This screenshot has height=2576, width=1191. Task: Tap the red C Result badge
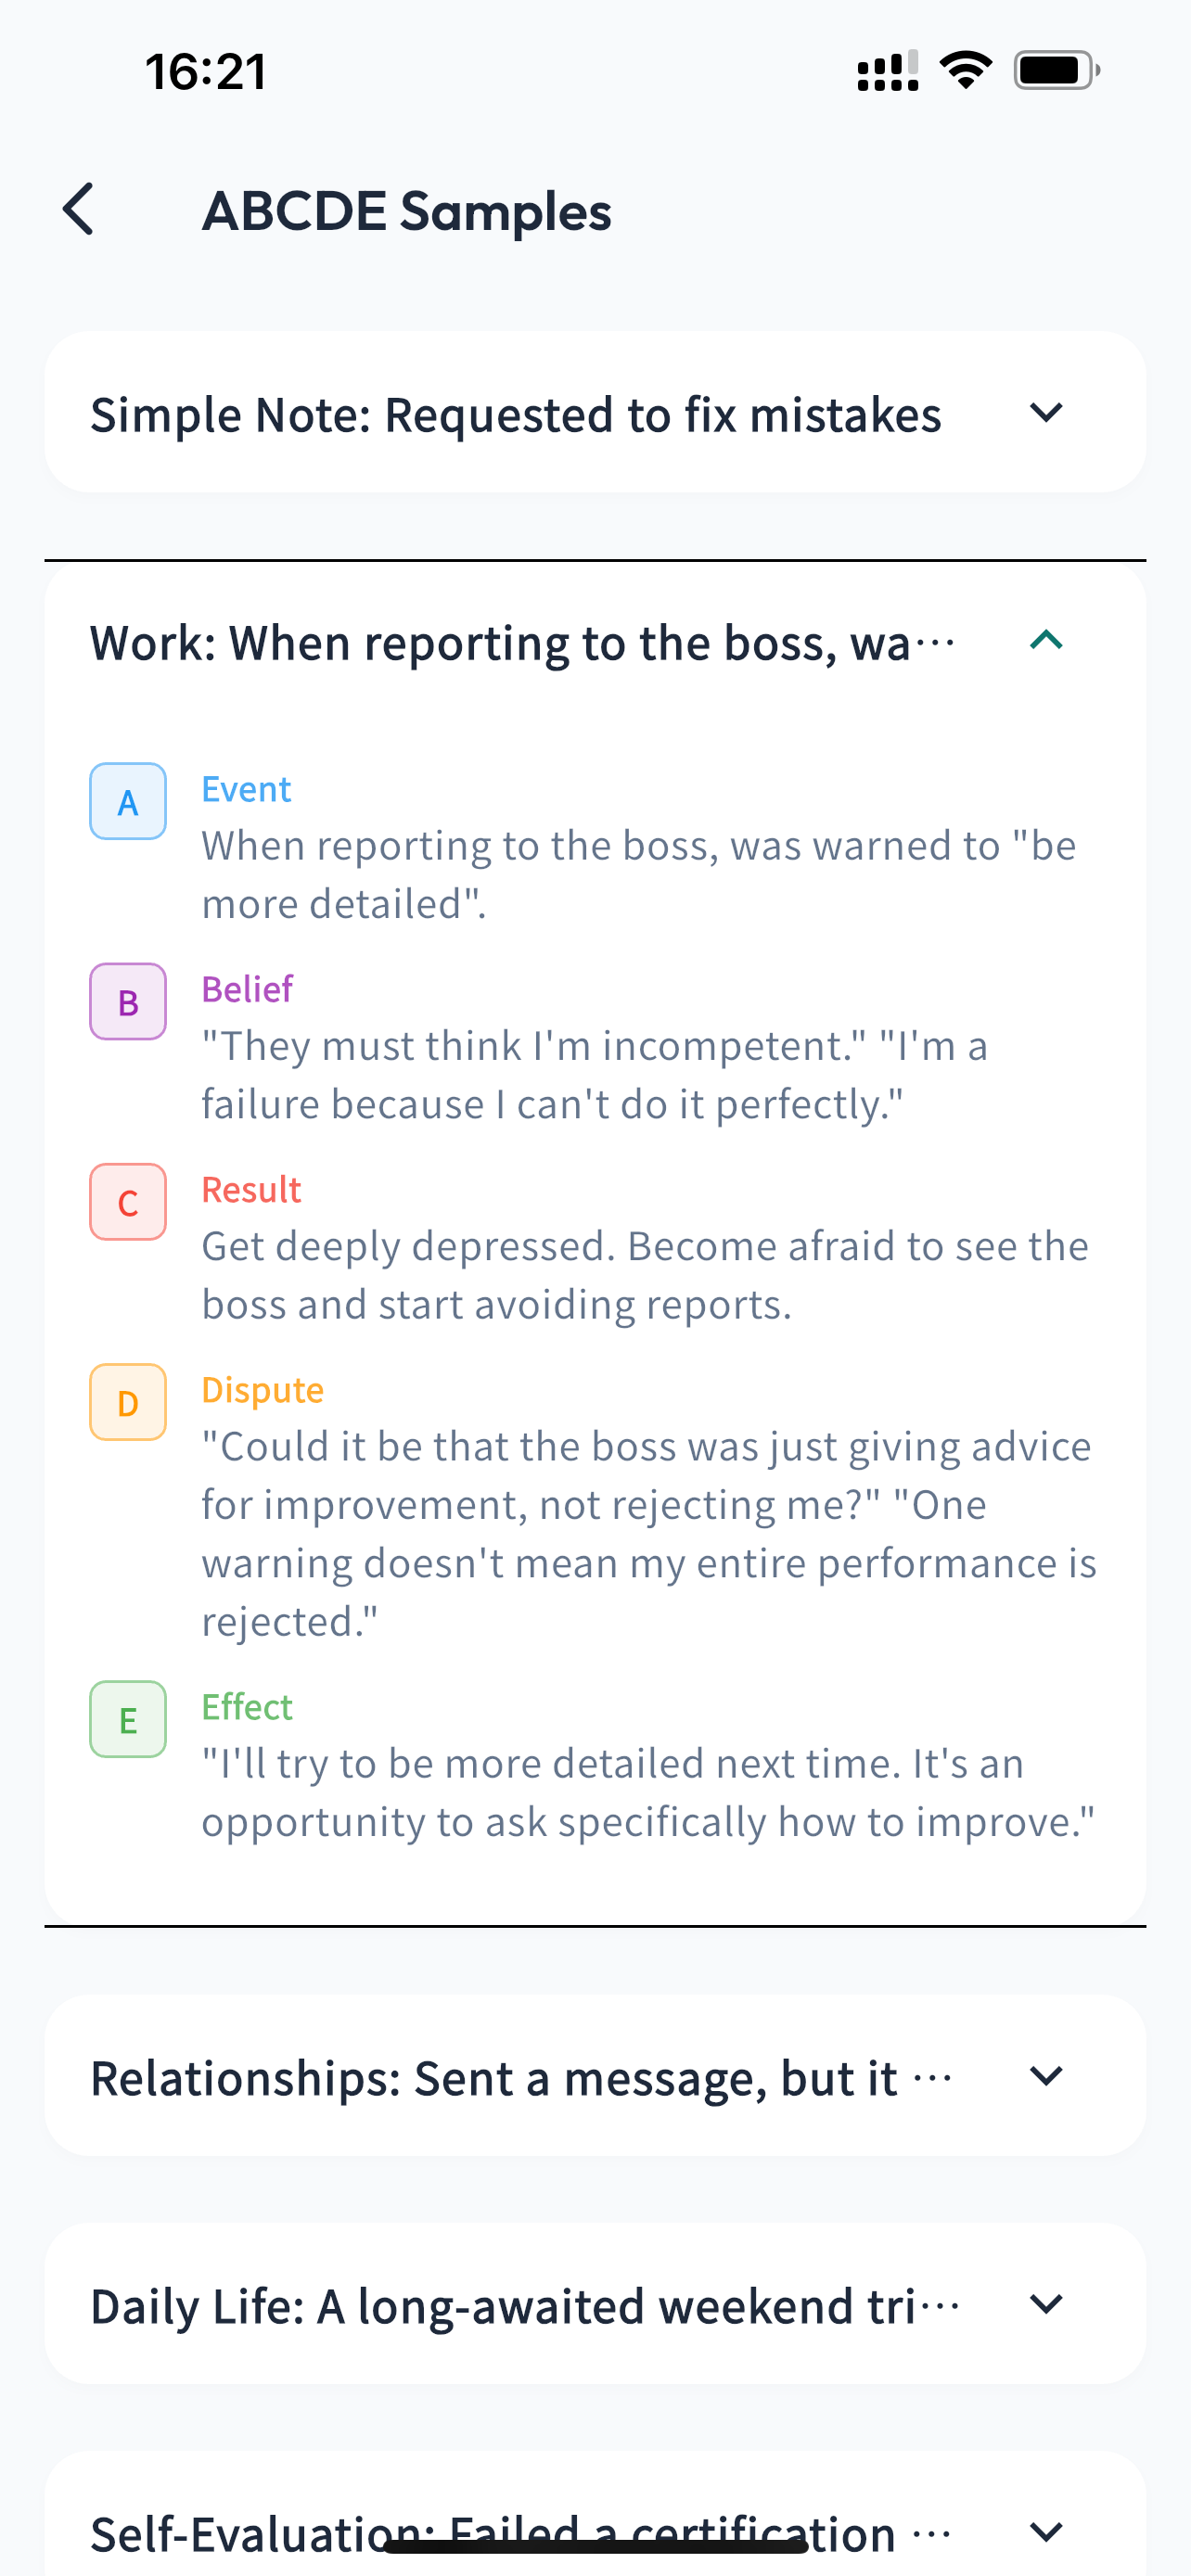pyautogui.click(x=128, y=1201)
